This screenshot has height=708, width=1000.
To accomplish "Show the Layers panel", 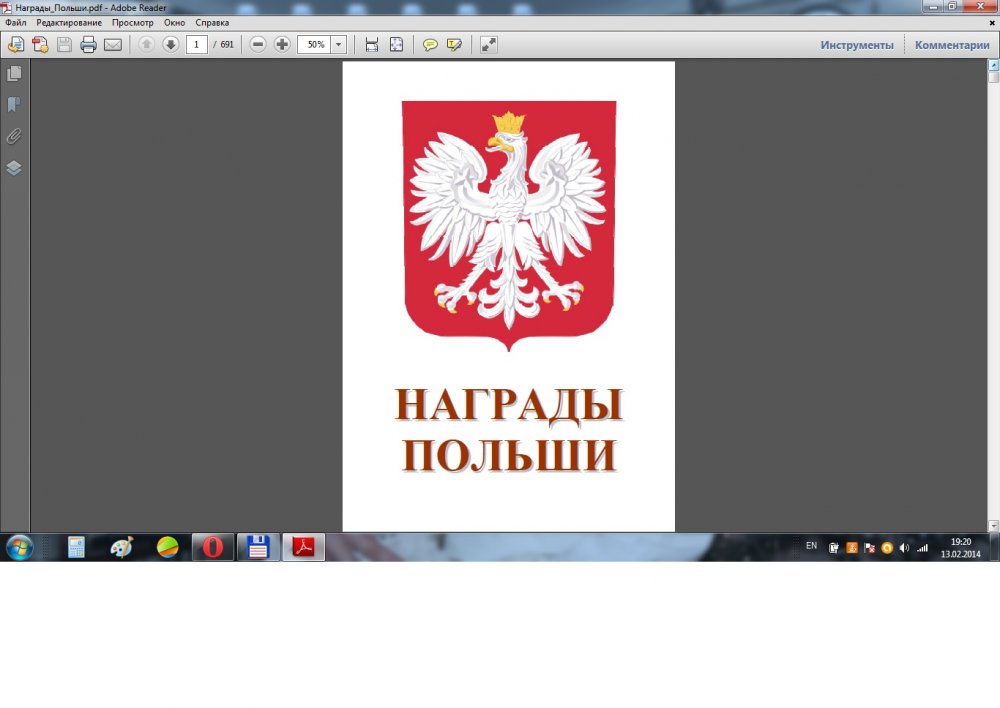I will point(14,168).
